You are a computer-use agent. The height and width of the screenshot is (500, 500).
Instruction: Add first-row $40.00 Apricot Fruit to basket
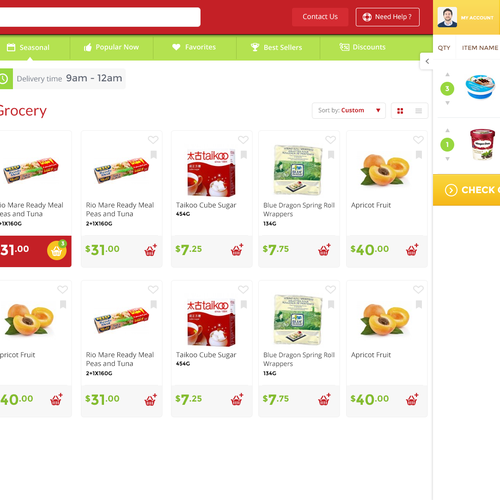tap(412, 250)
